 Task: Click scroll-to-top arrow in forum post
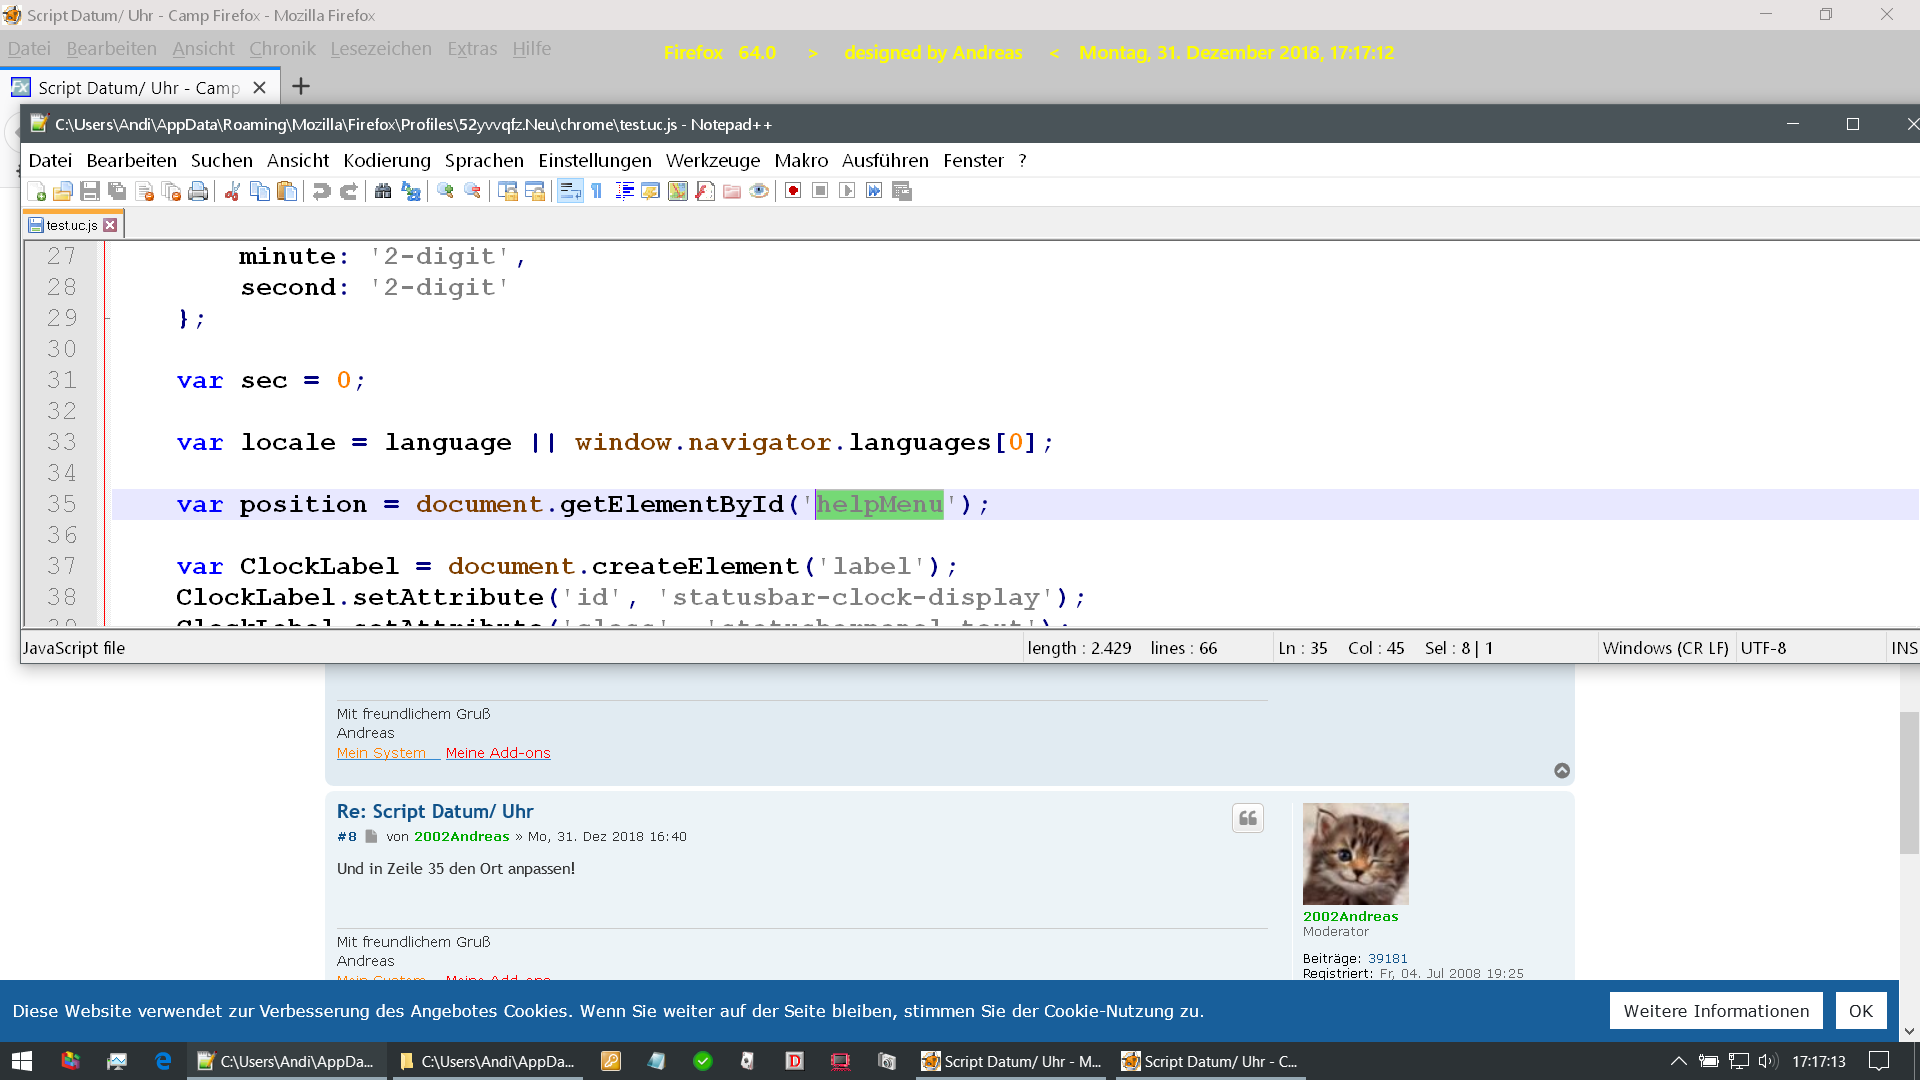point(1562,771)
